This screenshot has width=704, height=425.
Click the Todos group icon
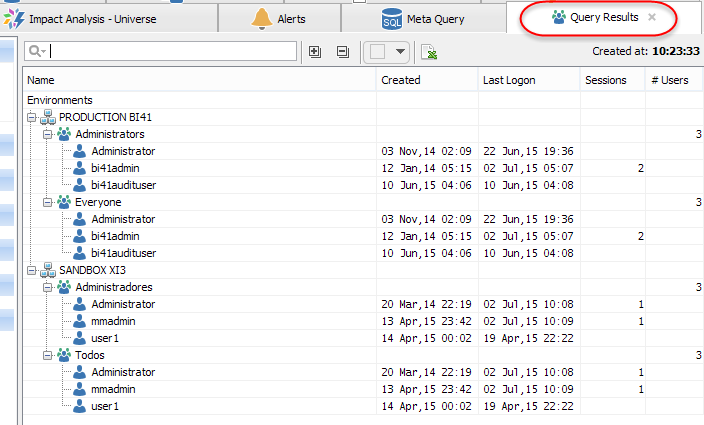coord(64,355)
